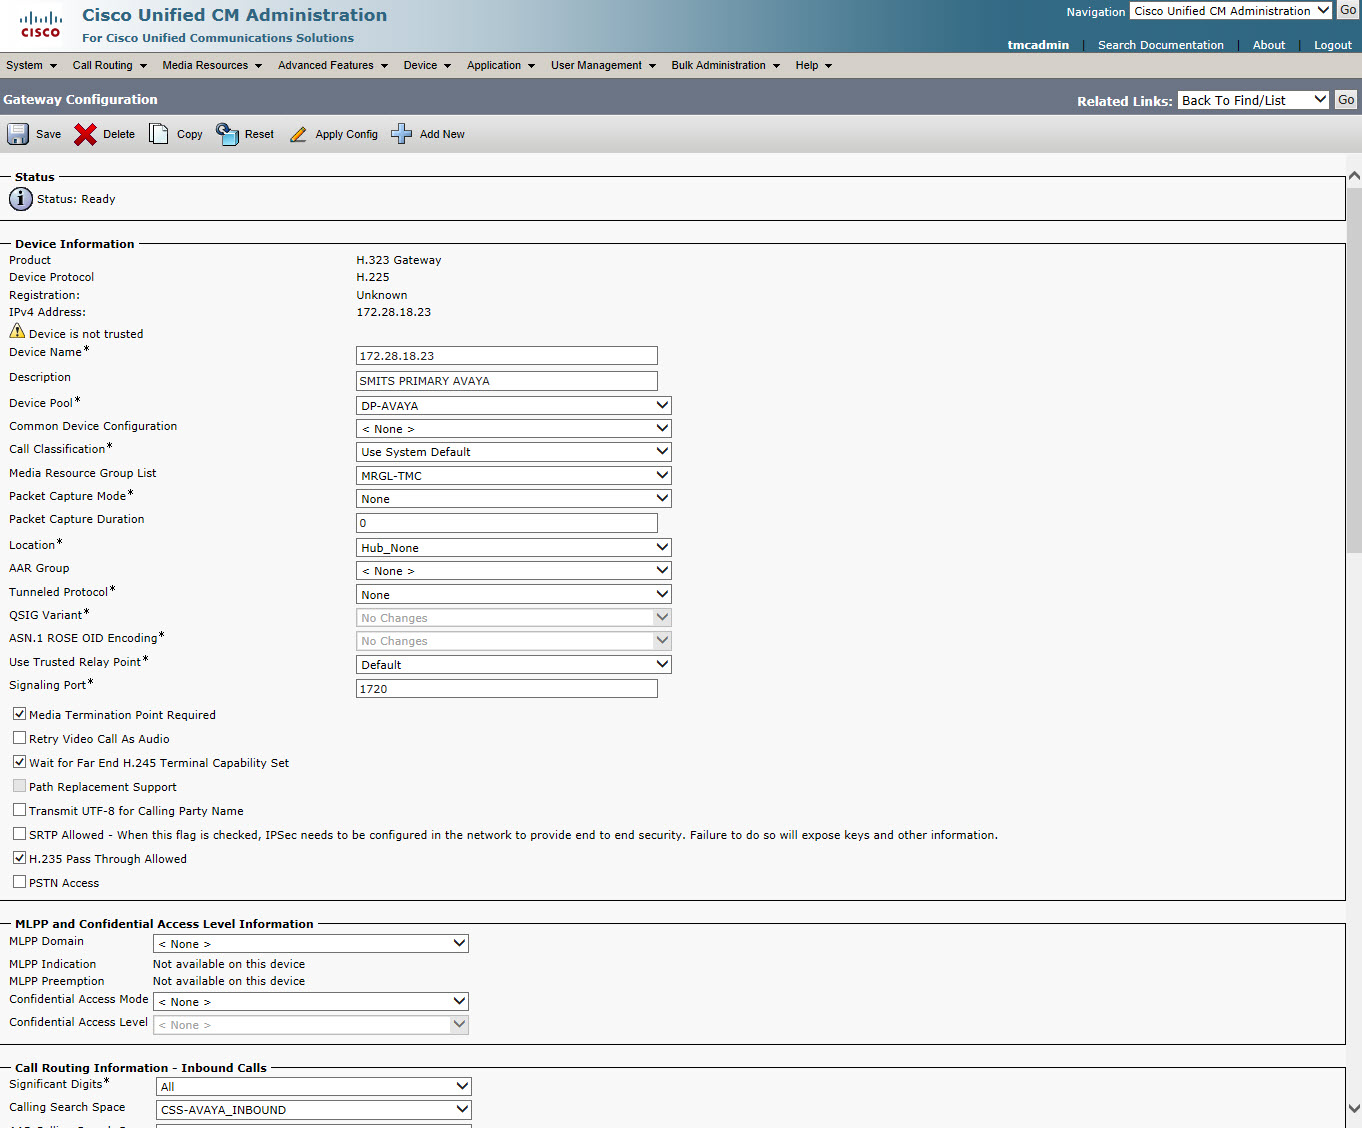The height and width of the screenshot is (1128, 1362).
Task: Open the System menu
Action: click(31, 65)
